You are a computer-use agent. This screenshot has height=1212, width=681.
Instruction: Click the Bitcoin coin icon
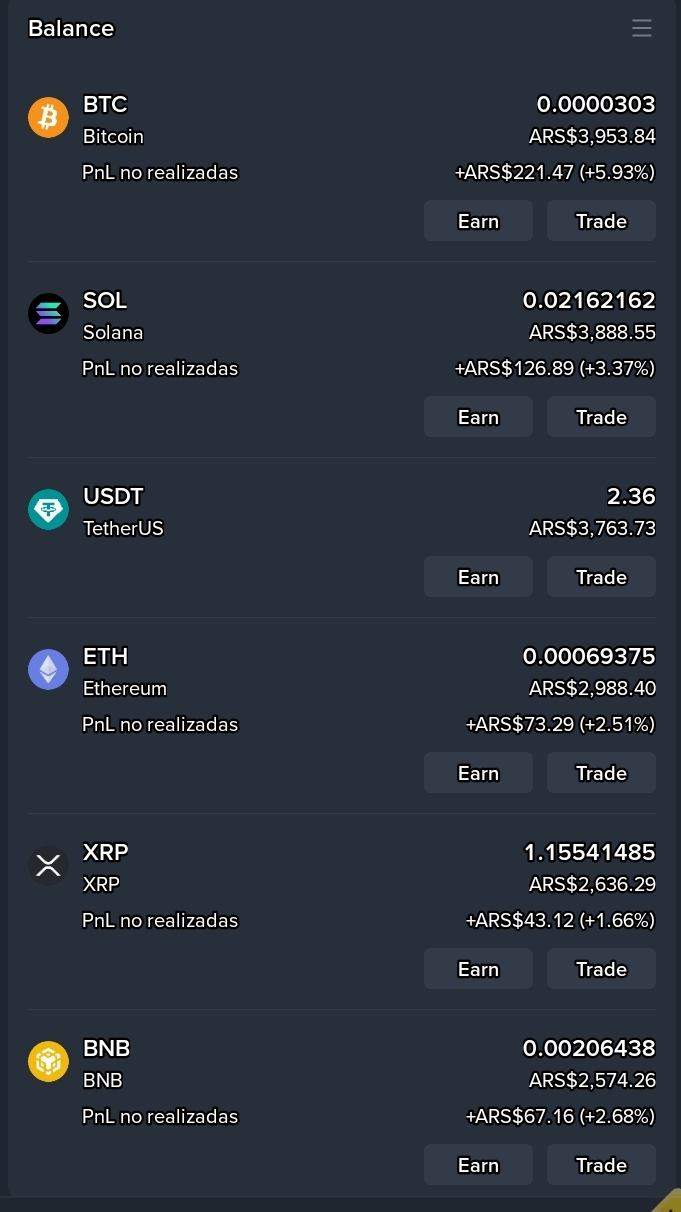tap(48, 118)
